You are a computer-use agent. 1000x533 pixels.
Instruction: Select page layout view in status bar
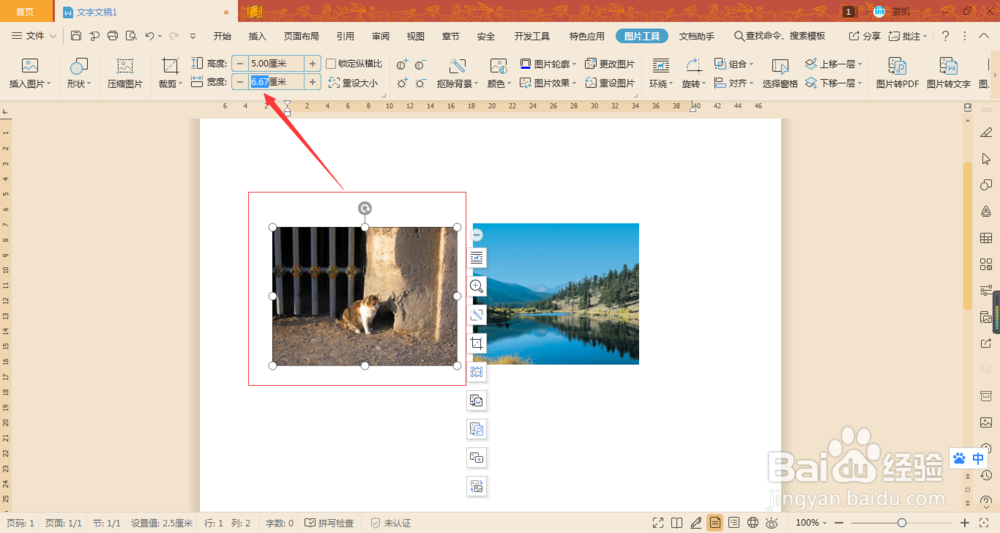(715, 523)
